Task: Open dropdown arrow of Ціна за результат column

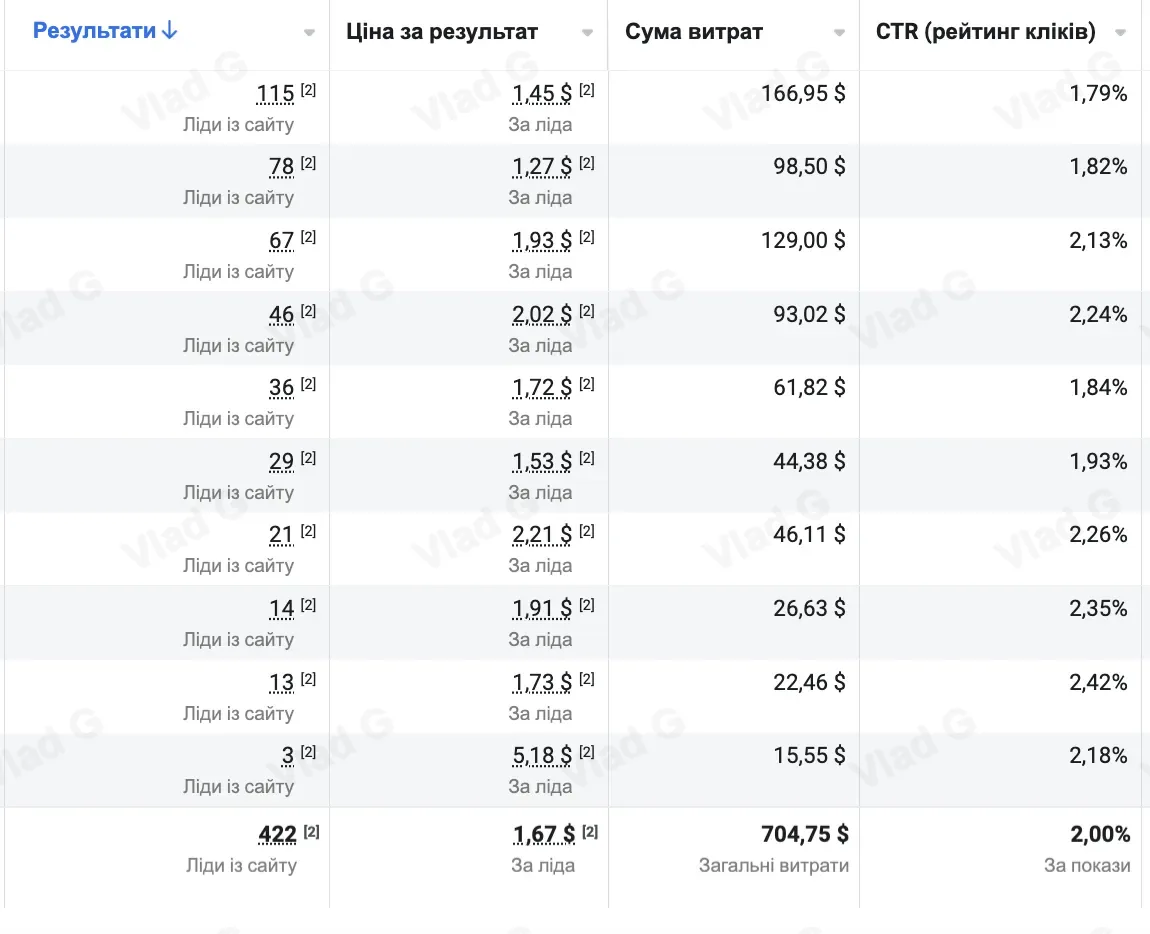Action: coord(587,32)
